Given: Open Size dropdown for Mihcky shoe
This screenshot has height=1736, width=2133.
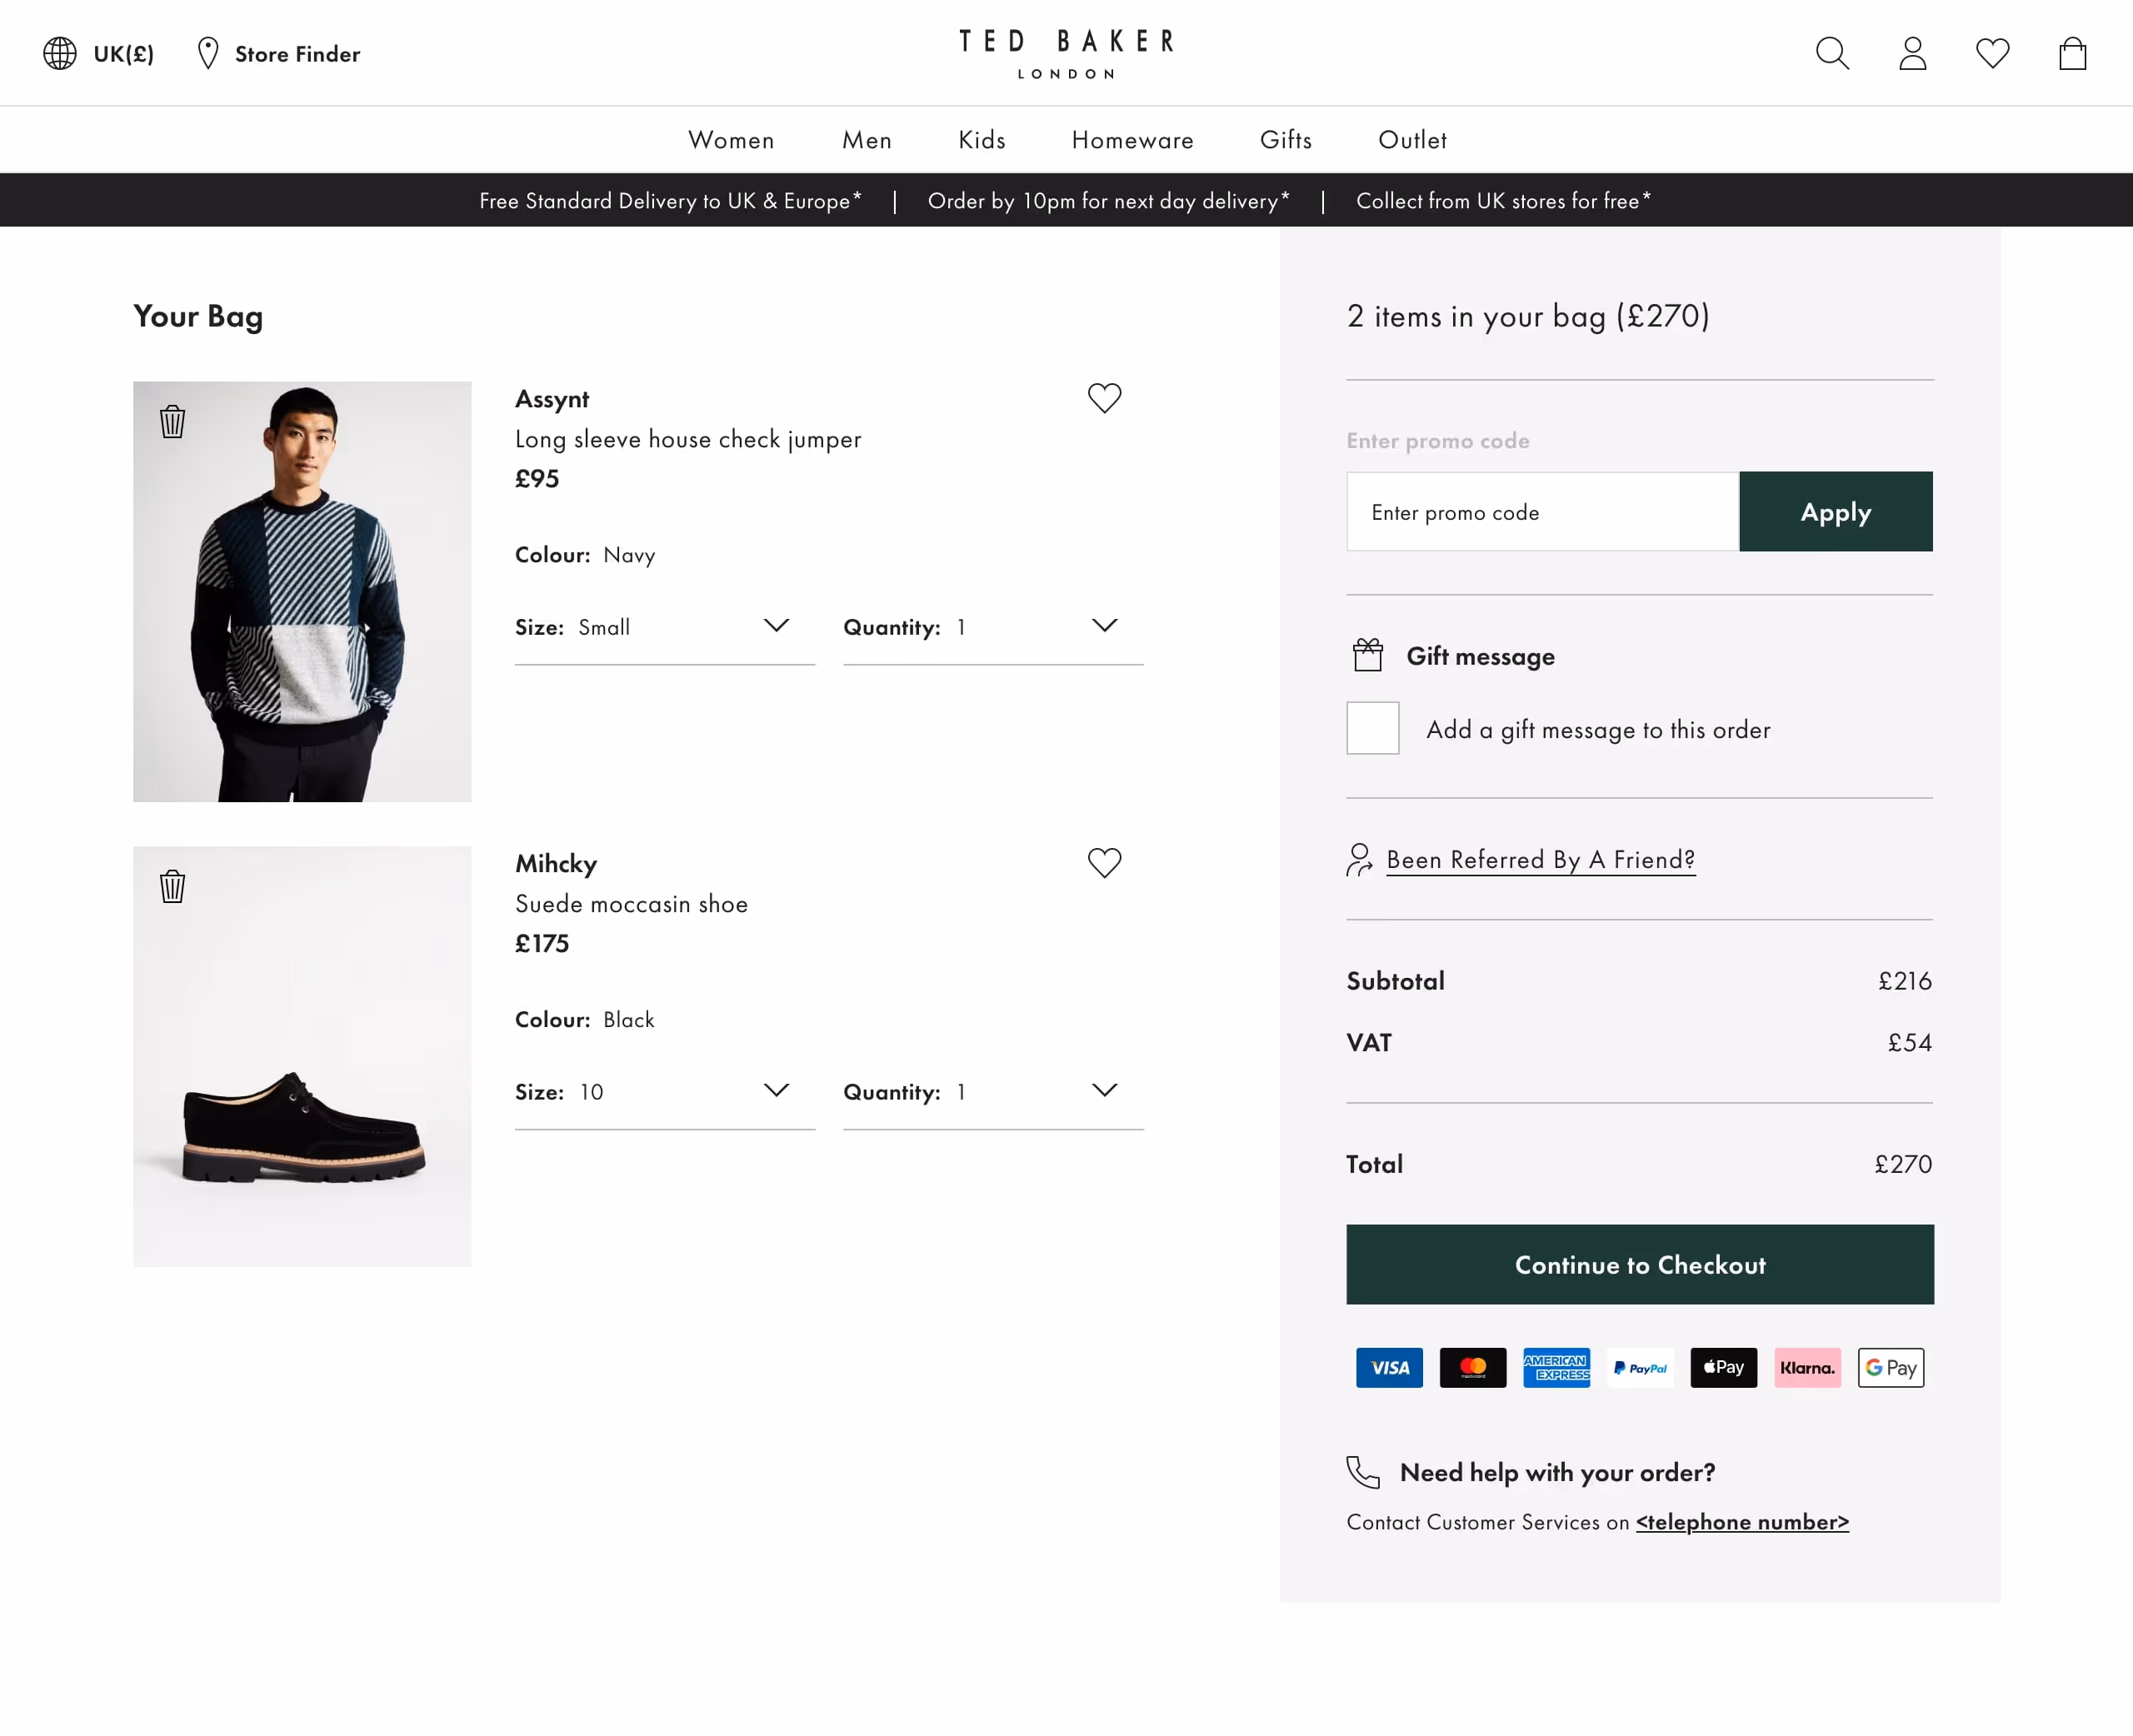Looking at the screenshot, I should [x=665, y=1092].
